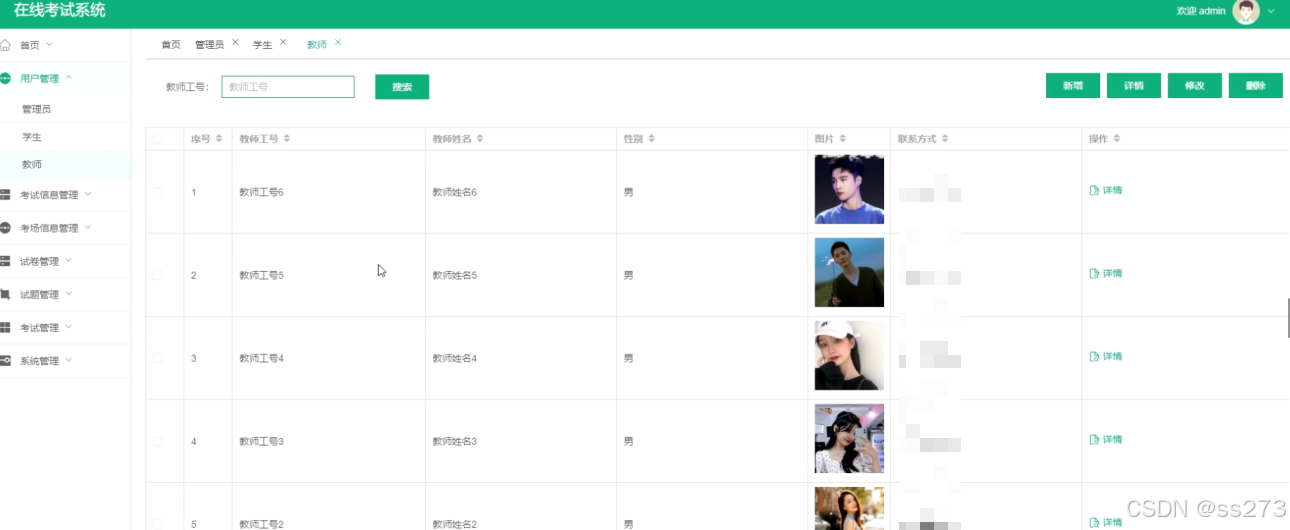Screen dimensions: 1290x530
Task: Click the green 详情 button in the toolbar
Action: [x=1134, y=86]
